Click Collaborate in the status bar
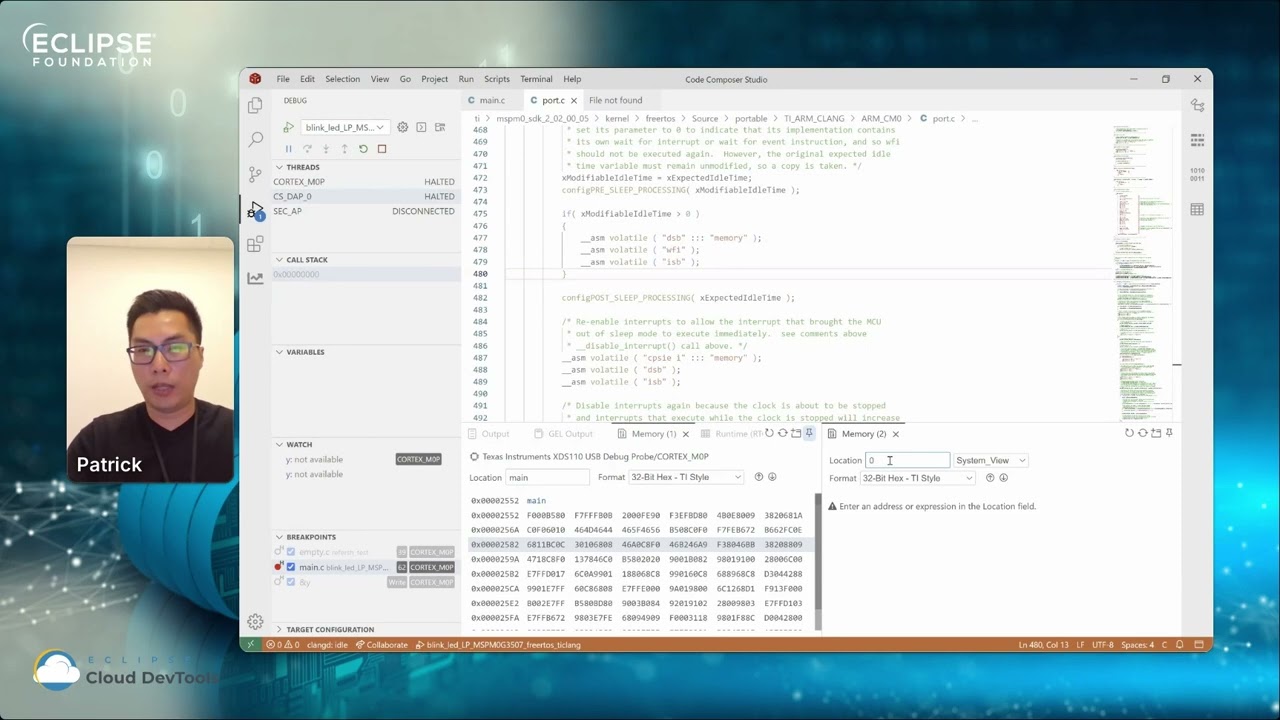Viewport: 1280px width, 720px height. tap(380, 645)
